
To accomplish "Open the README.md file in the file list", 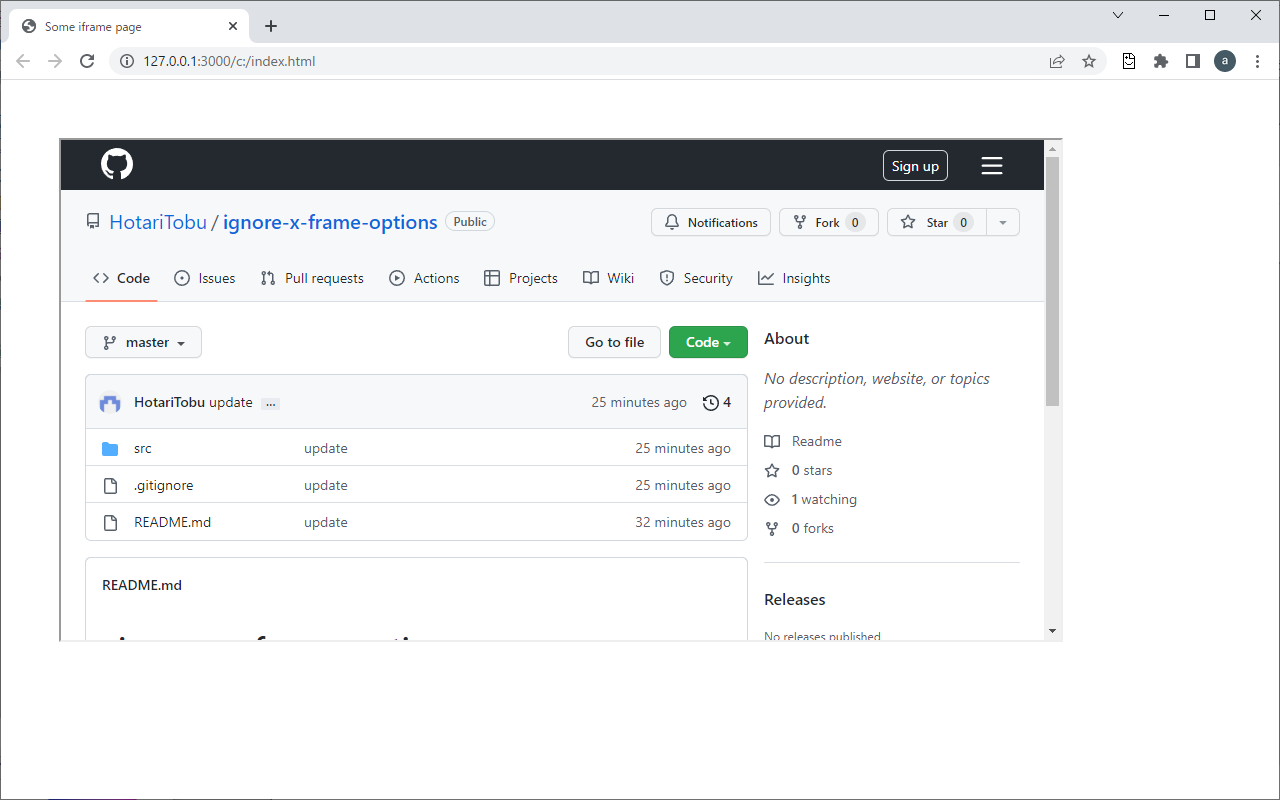I will coord(172,522).
